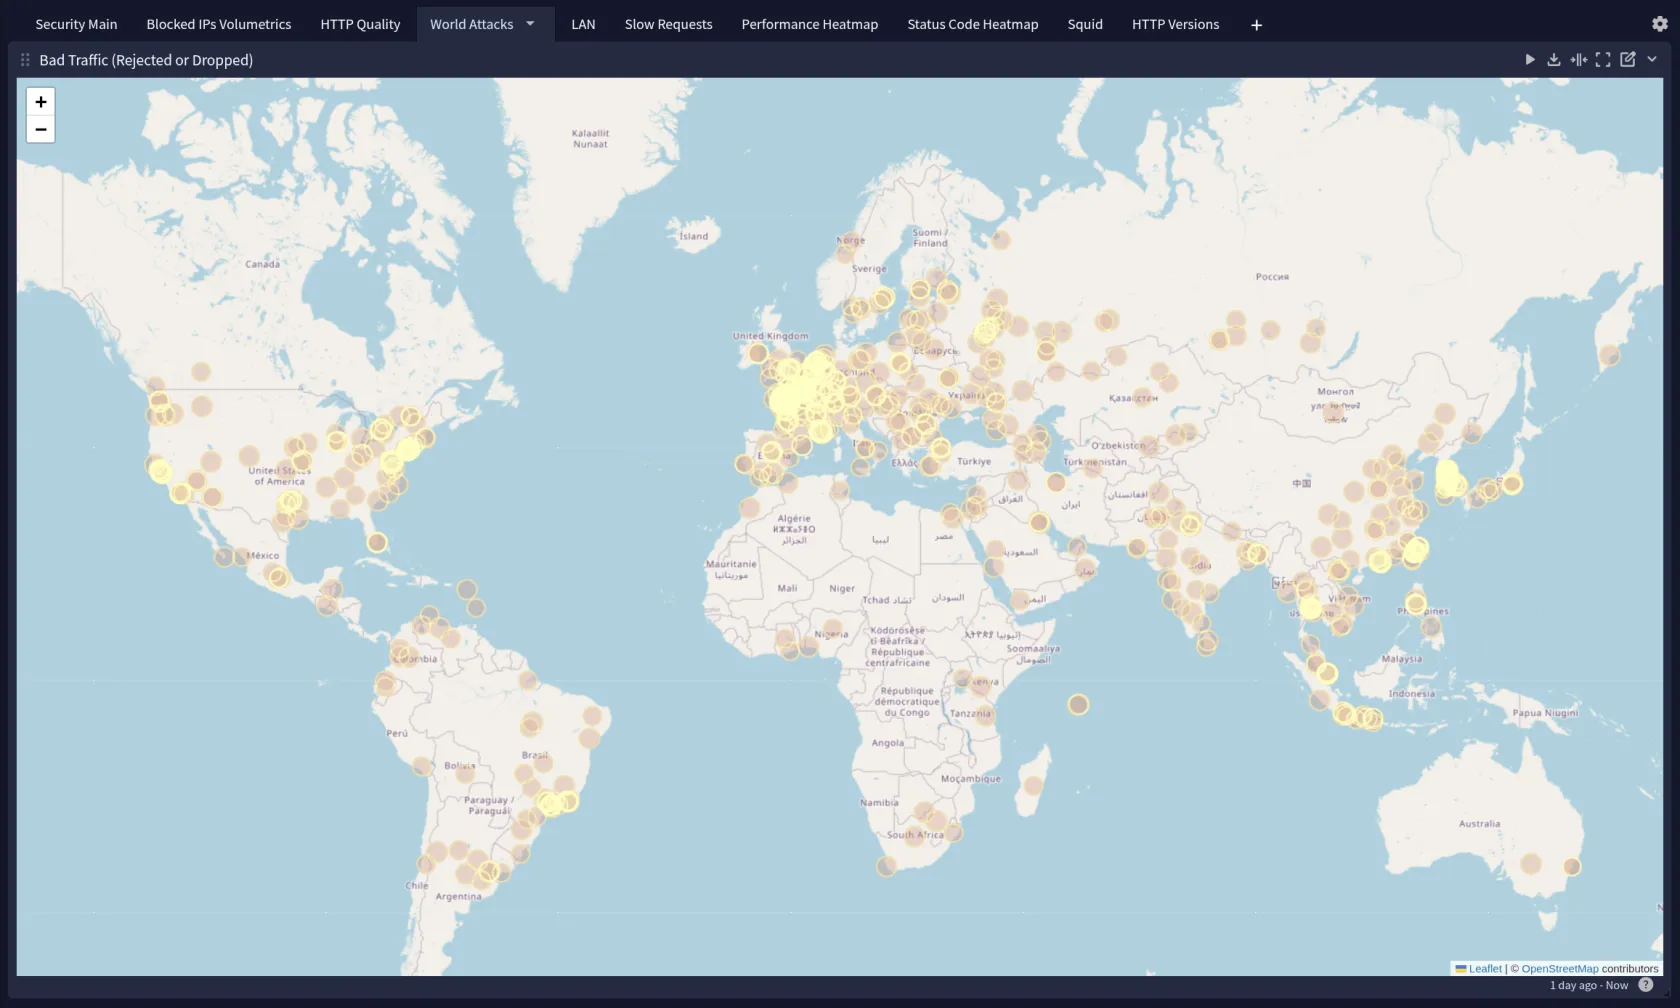The image size is (1680, 1008).
Task: Edit the Bad Traffic panel
Action: 1628,60
